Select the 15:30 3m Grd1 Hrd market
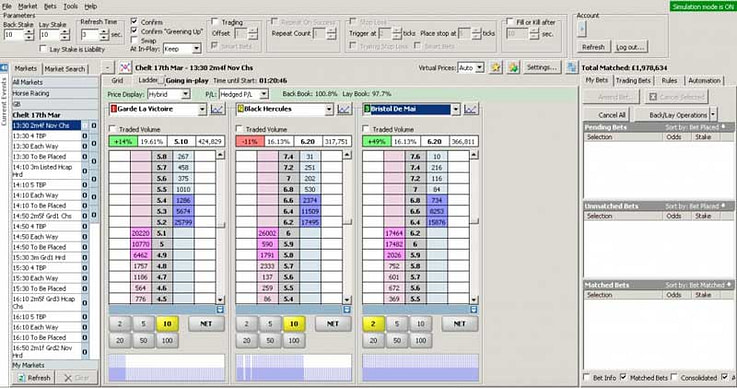Screen dimensions: 737x388 click(46, 258)
